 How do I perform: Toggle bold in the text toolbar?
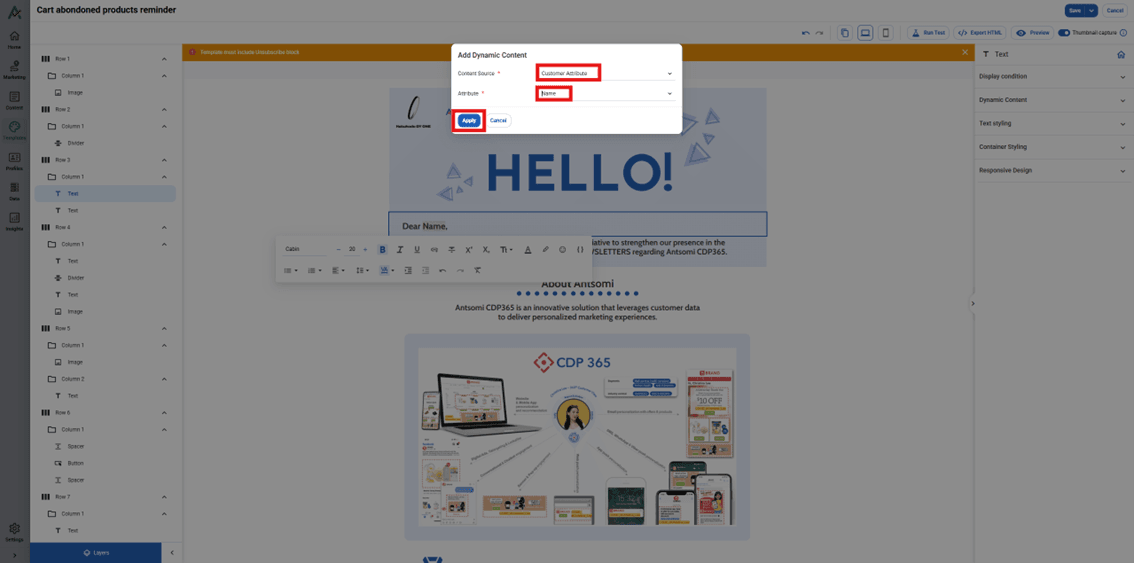[382, 250]
